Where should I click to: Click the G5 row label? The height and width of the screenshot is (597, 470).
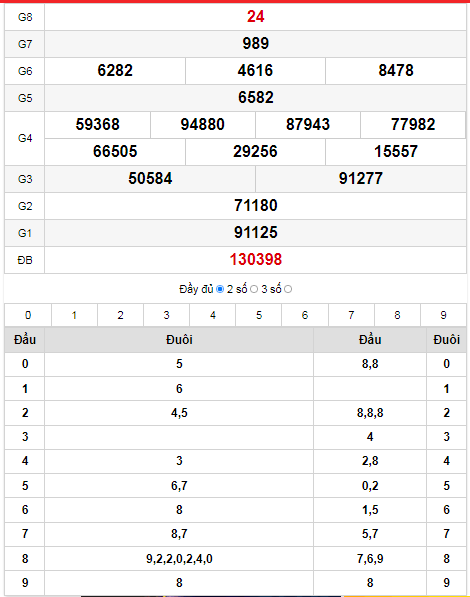[x=25, y=98]
